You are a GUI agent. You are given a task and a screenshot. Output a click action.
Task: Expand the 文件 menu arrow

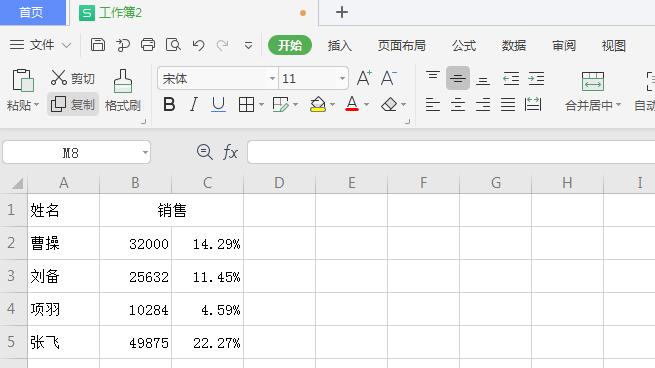click(66, 45)
